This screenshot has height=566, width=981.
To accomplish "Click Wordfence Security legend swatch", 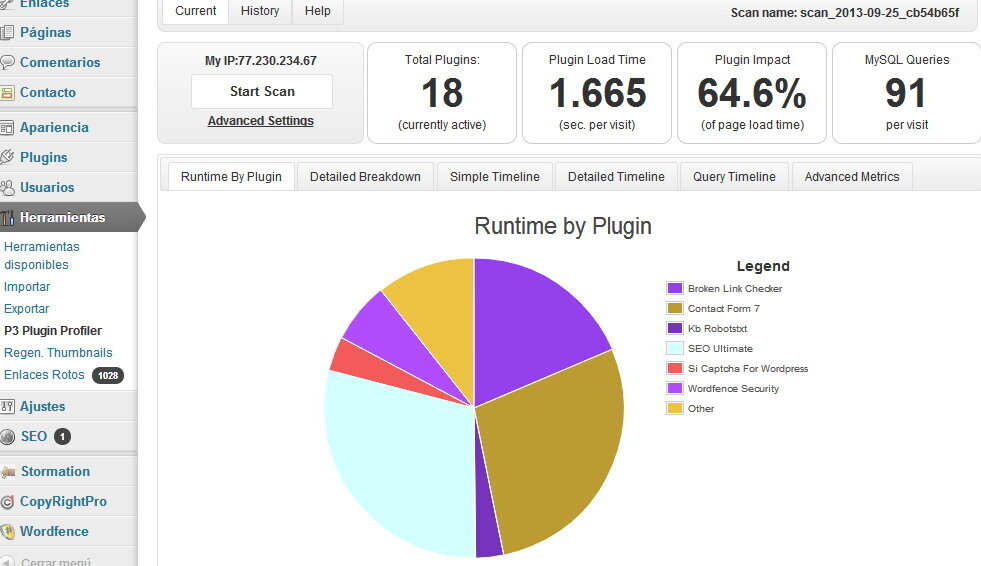I will tap(674, 388).
